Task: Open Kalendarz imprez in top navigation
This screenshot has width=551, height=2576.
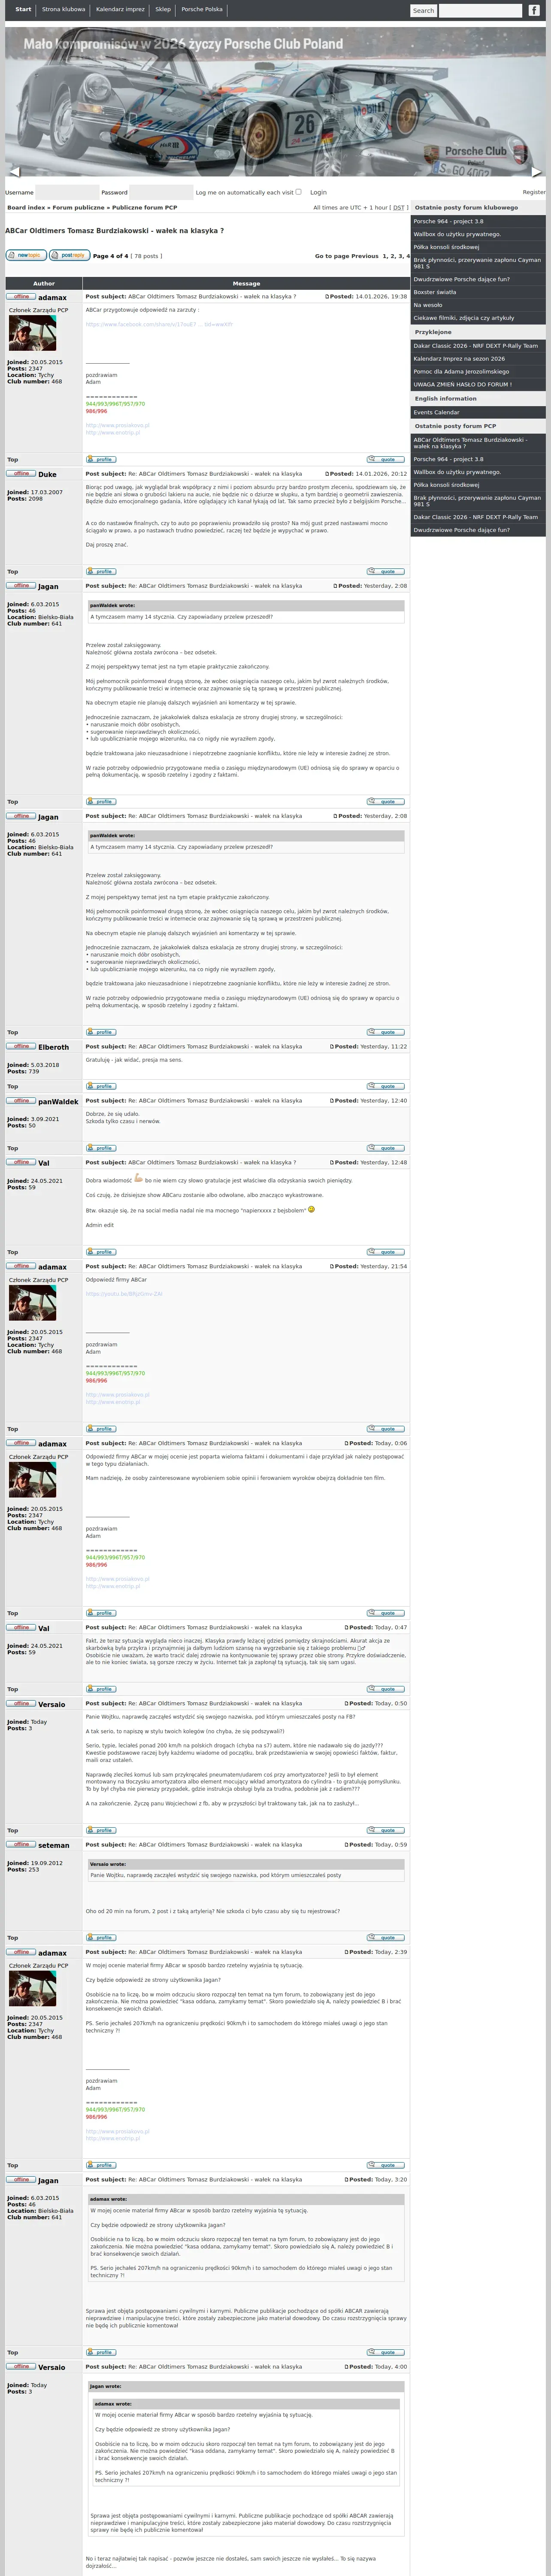Action: (x=120, y=9)
